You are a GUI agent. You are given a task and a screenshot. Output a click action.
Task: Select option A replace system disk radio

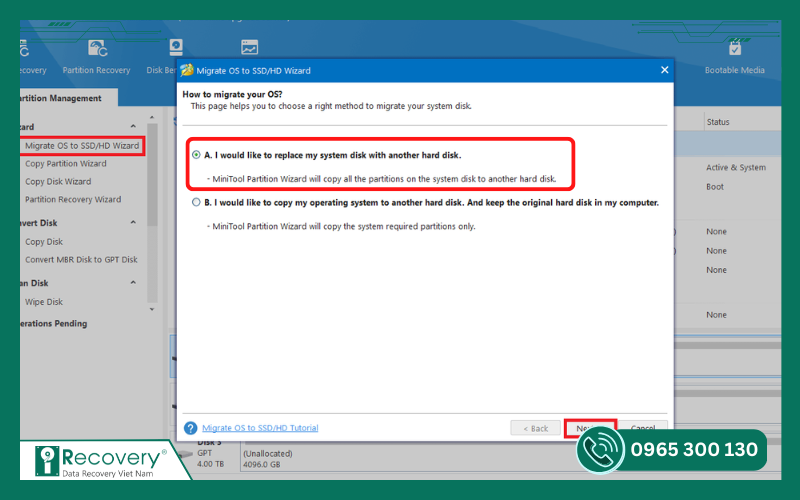(196, 155)
